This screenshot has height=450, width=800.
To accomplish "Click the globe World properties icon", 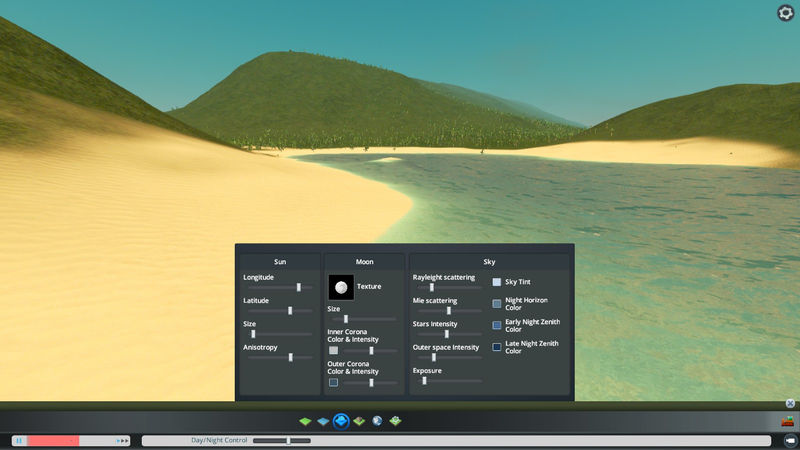I will click(377, 422).
